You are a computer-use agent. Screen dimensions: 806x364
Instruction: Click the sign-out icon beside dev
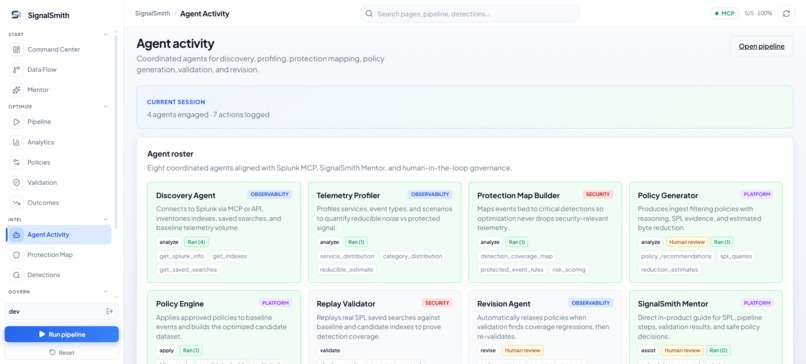(109, 311)
